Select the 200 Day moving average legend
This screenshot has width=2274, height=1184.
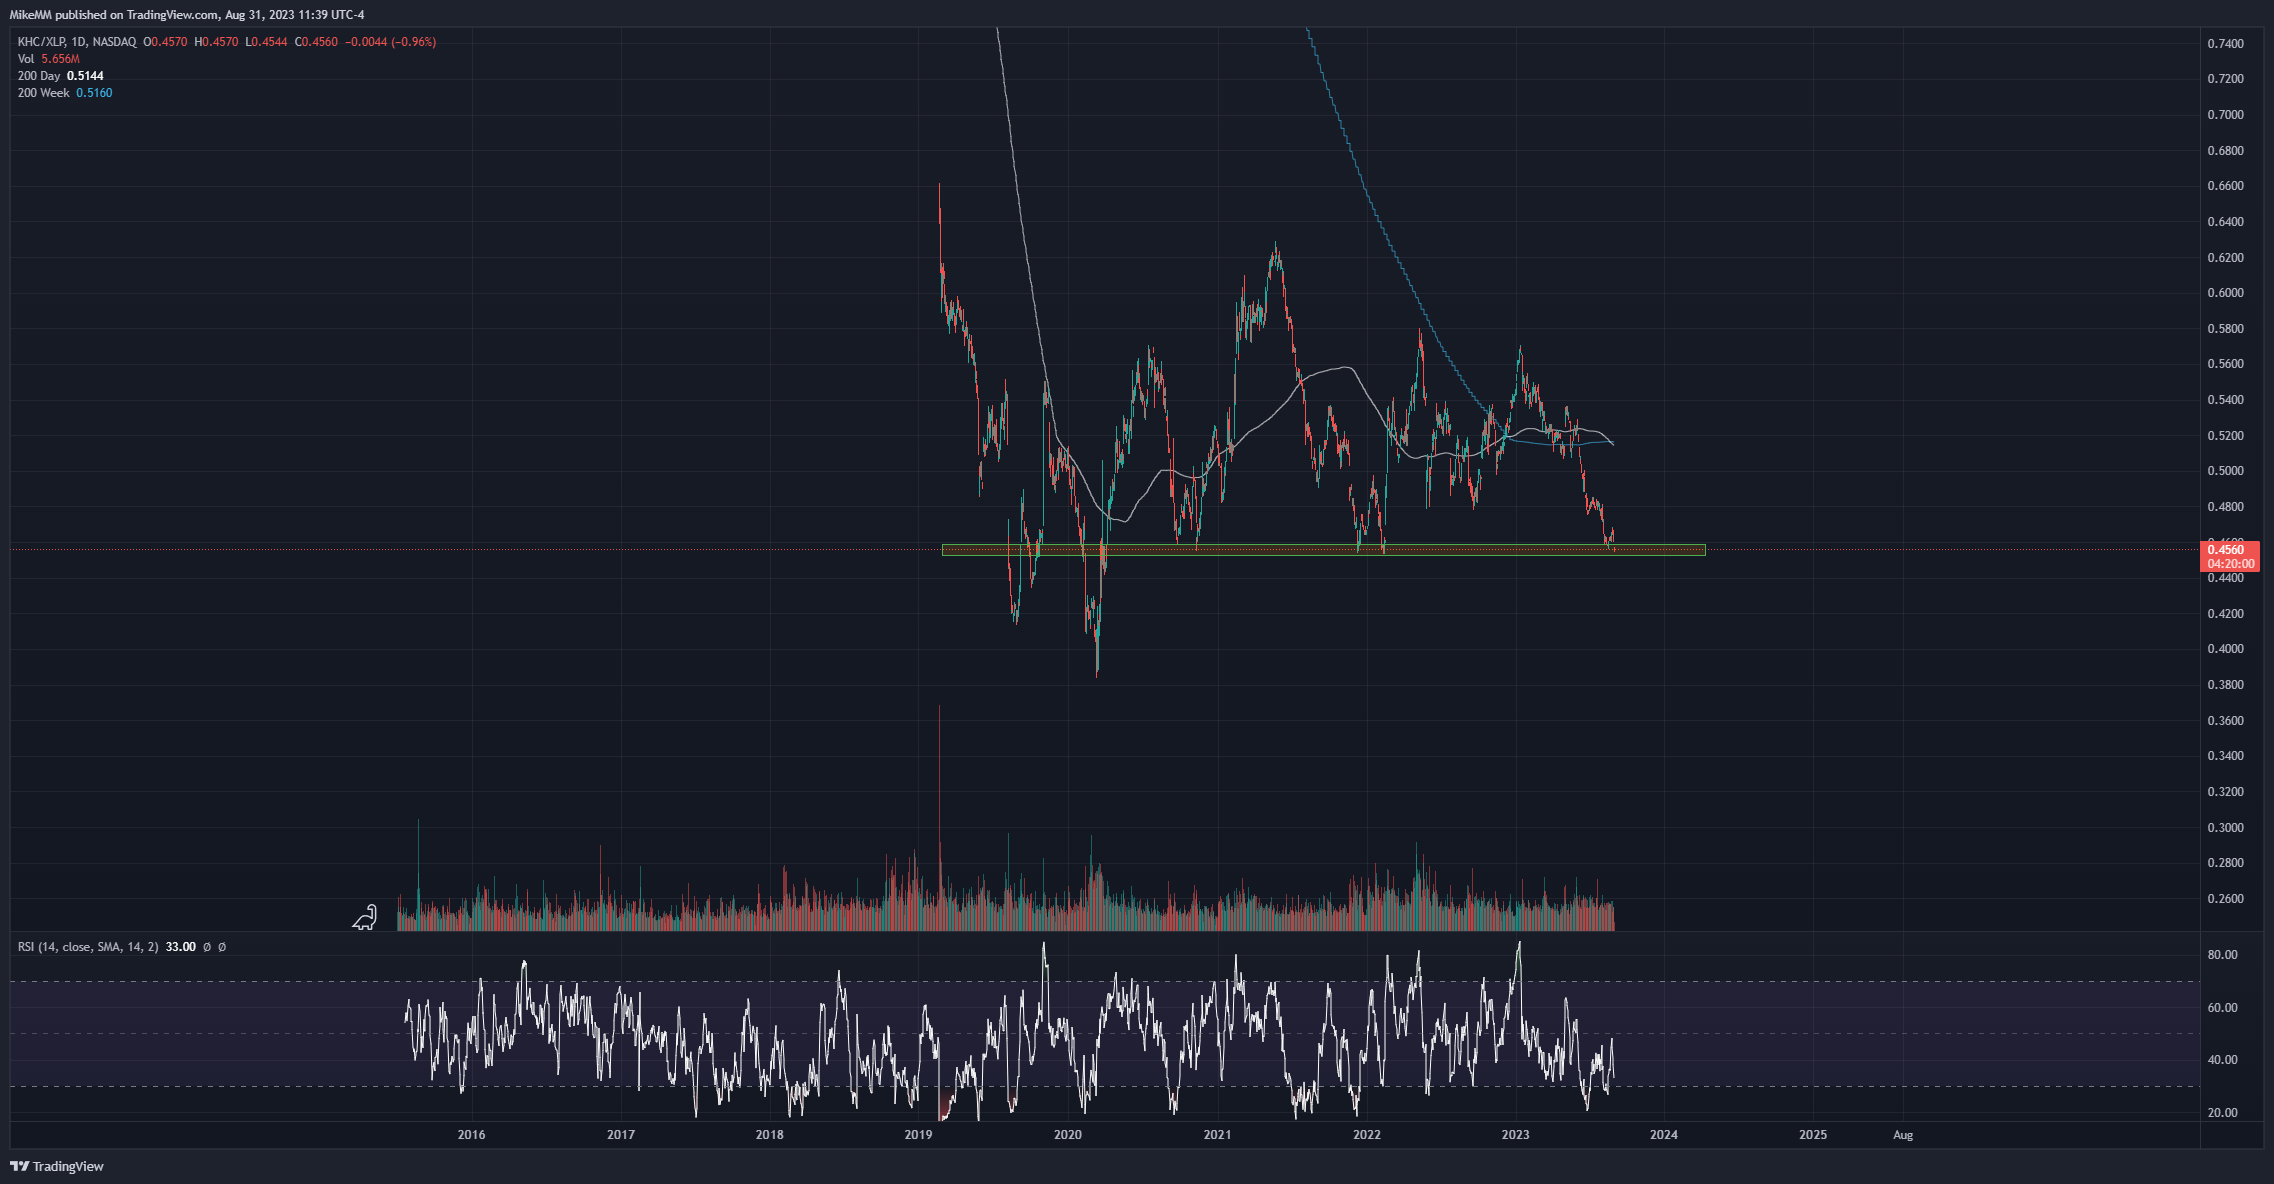[x=60, y=76]
